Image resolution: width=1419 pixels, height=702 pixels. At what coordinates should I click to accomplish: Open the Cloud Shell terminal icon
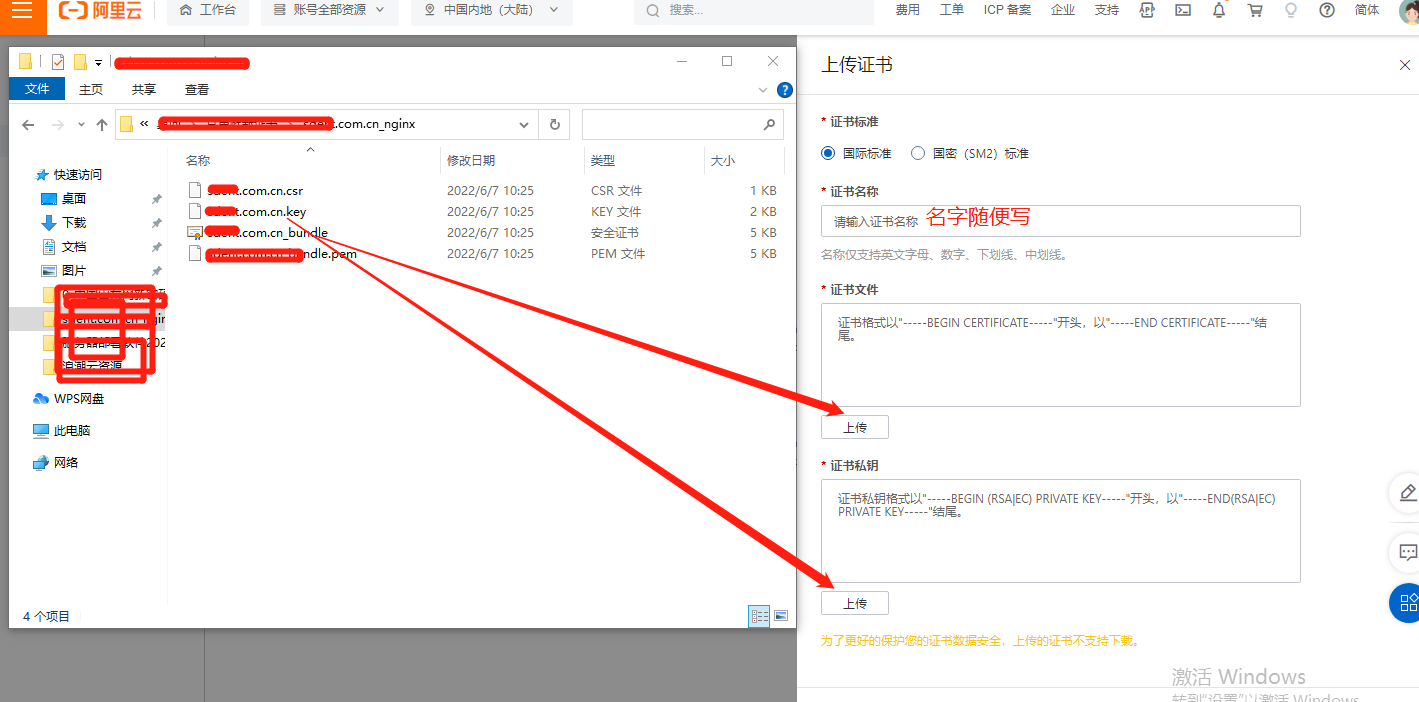(1183, 10)
